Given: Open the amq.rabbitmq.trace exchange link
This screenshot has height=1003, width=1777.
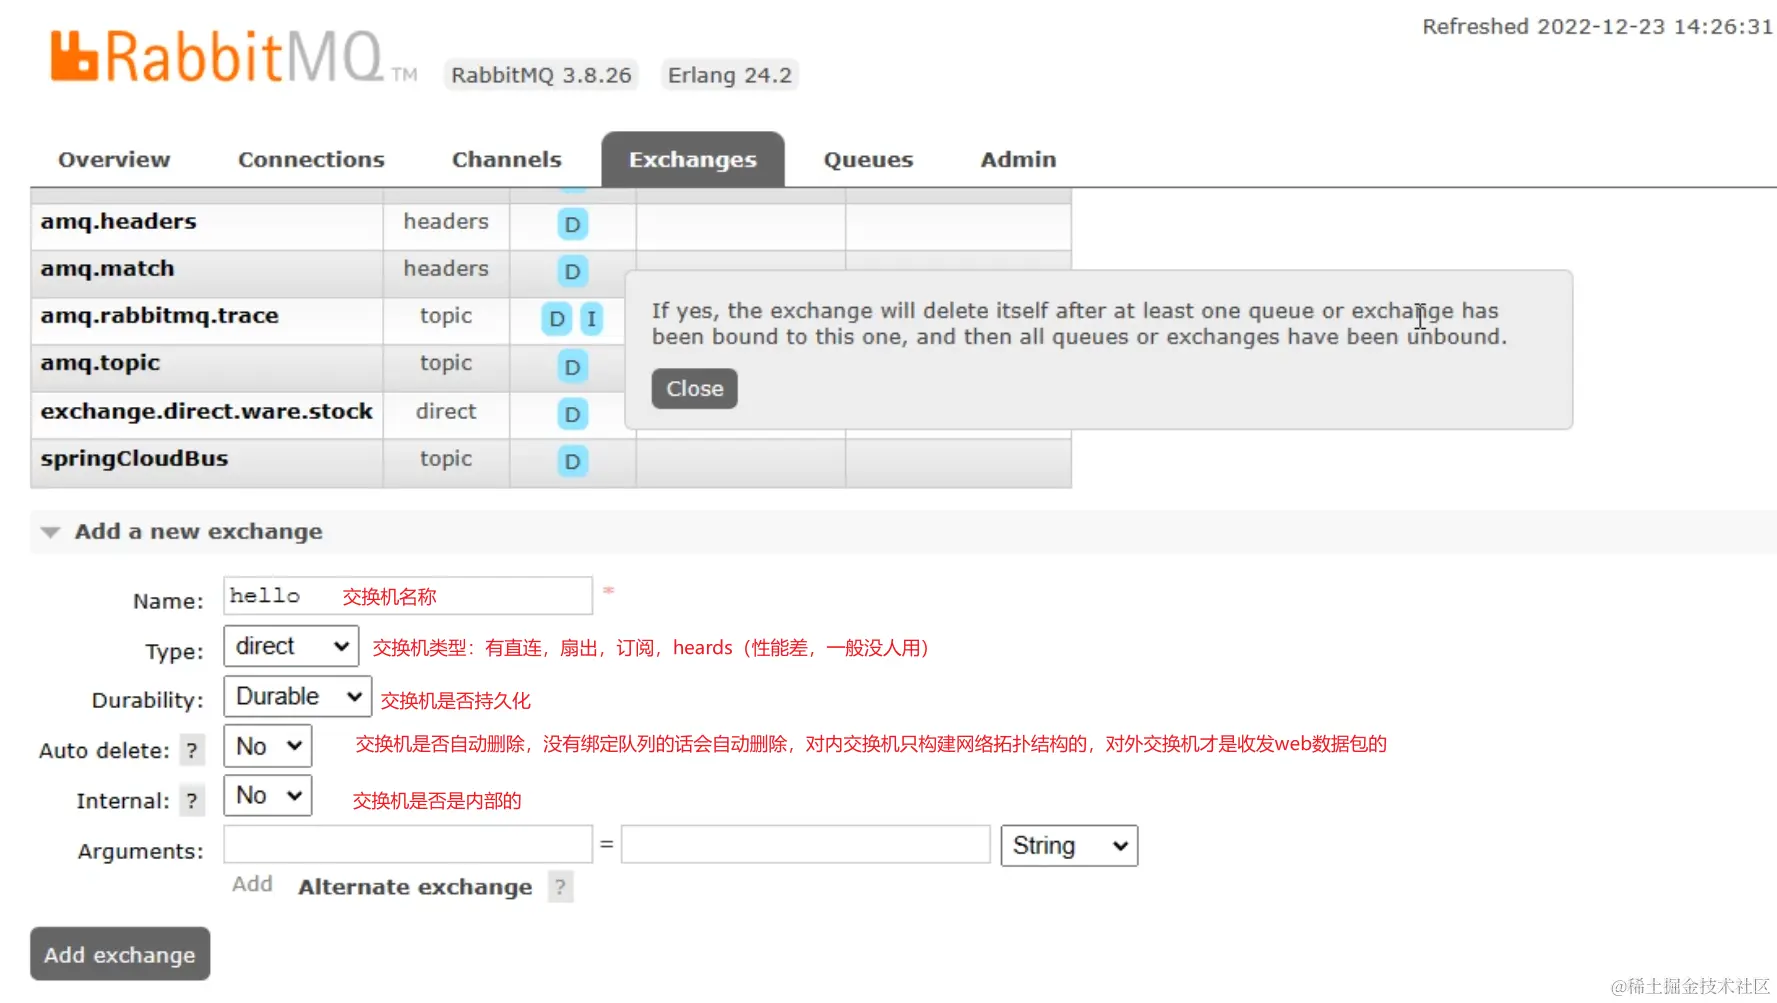Looking at the screenshot, I should [x=159, y=316].
